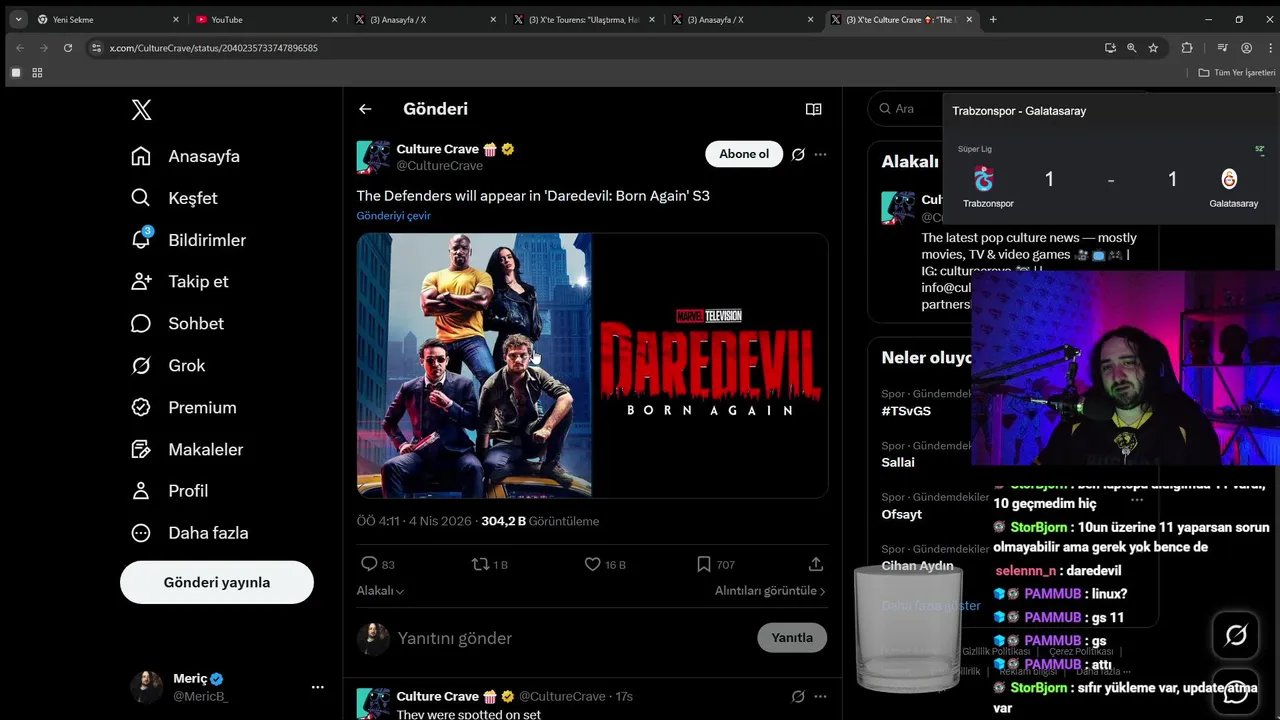
Task: Open Grok from the sidebar
Action: 168,366
